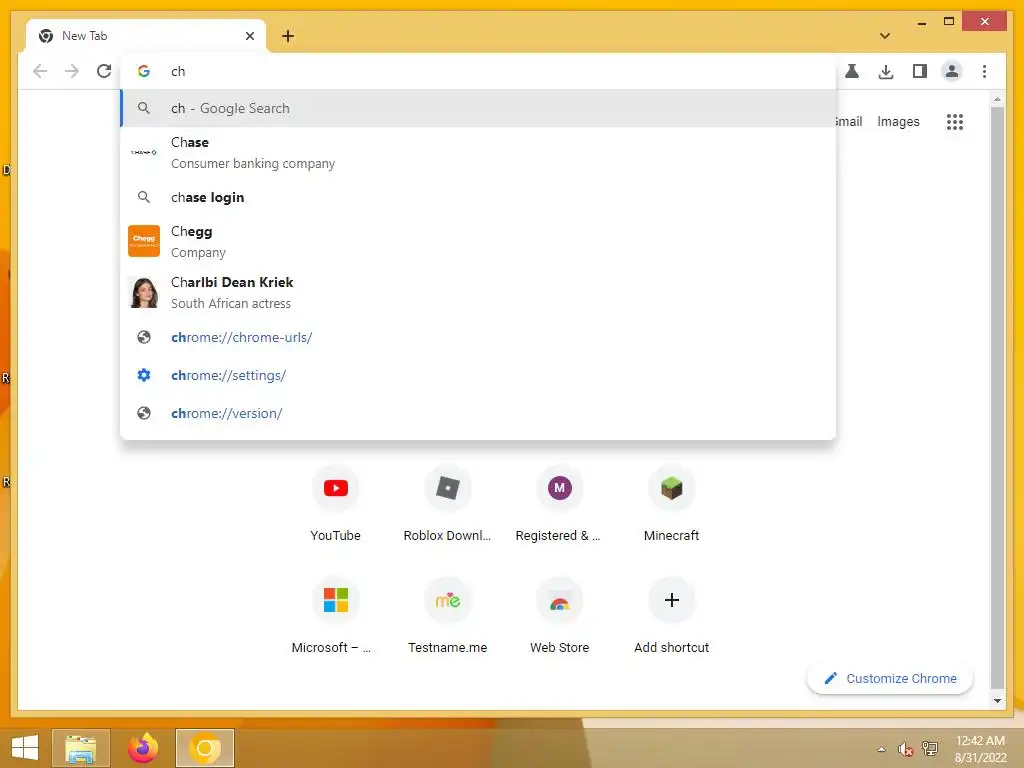Open the YouTube shortcut
Screen dimensions: 1024x768
click(x=336, y=504)
